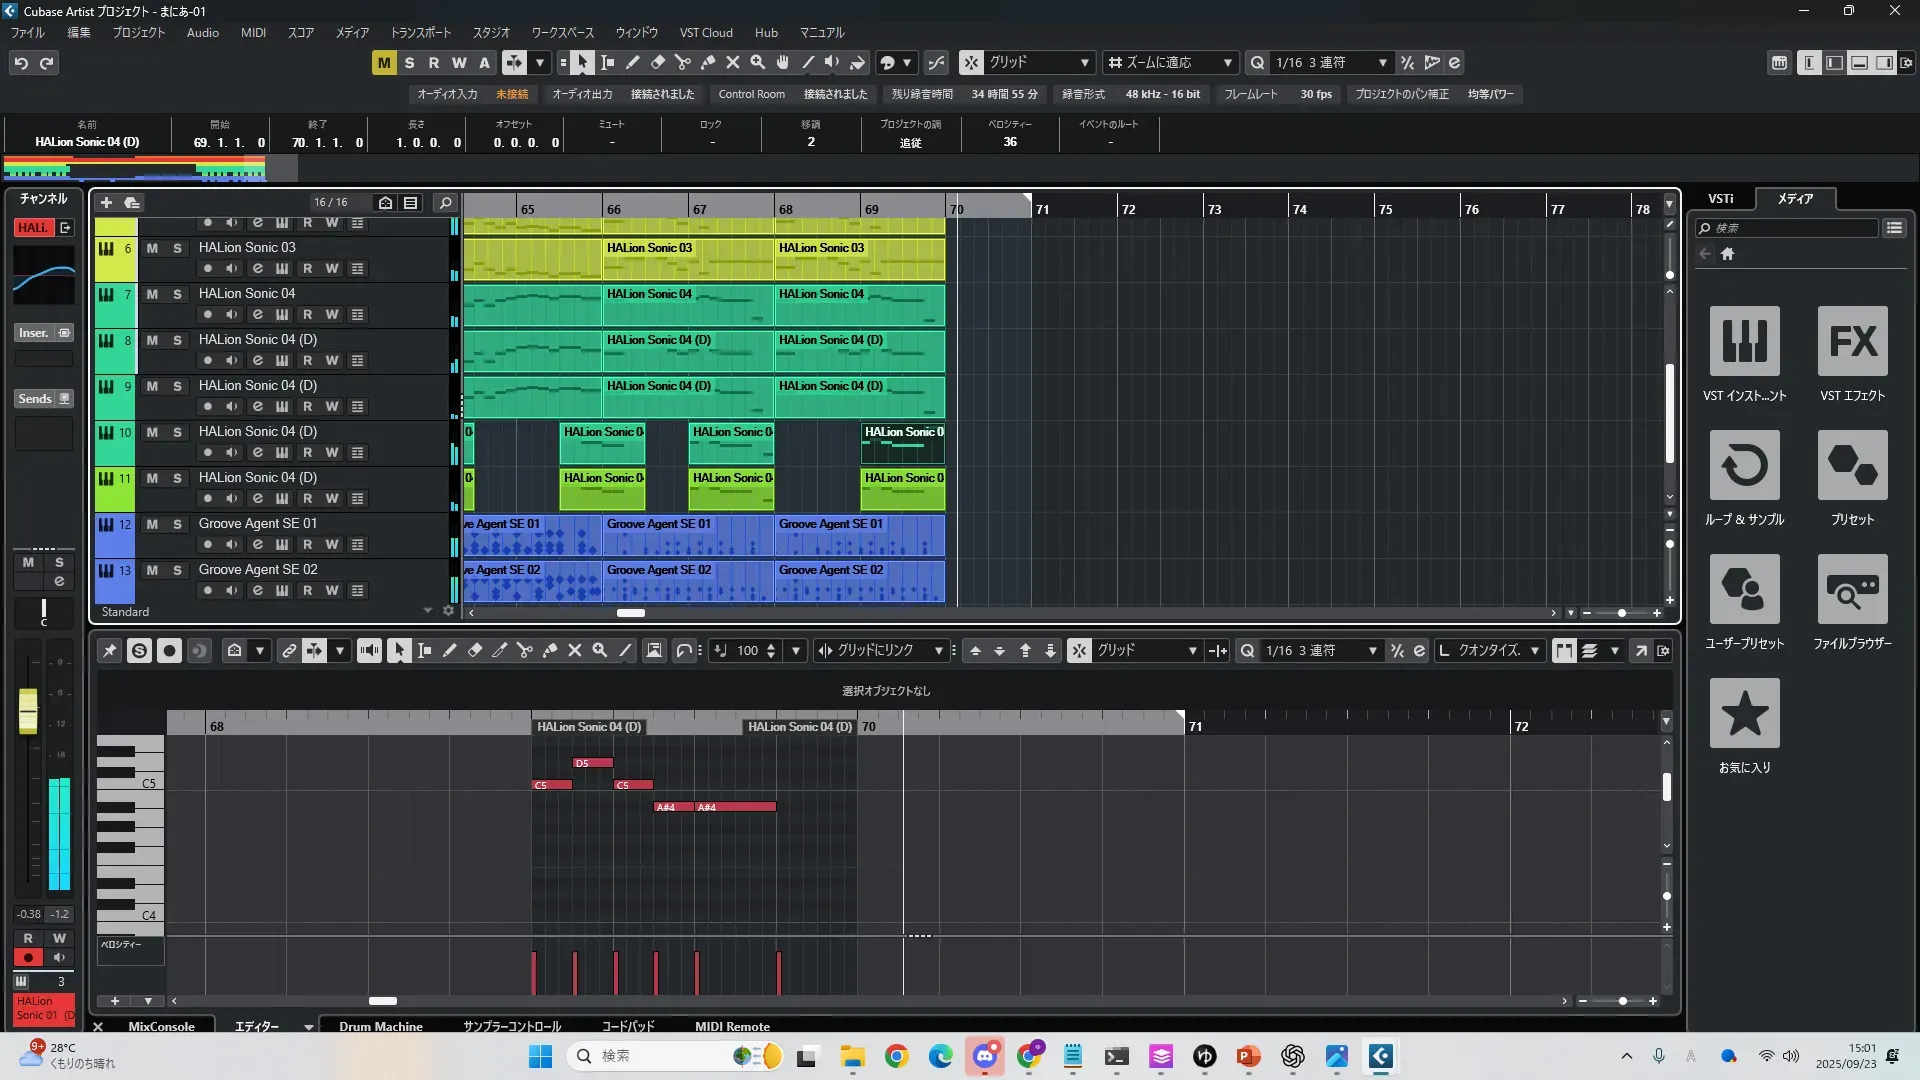The height and width of the screenshot is (1080, 1920).
Task: Switch to the MixConsole lower zone tab
Action: click(x=161, y=1026)
